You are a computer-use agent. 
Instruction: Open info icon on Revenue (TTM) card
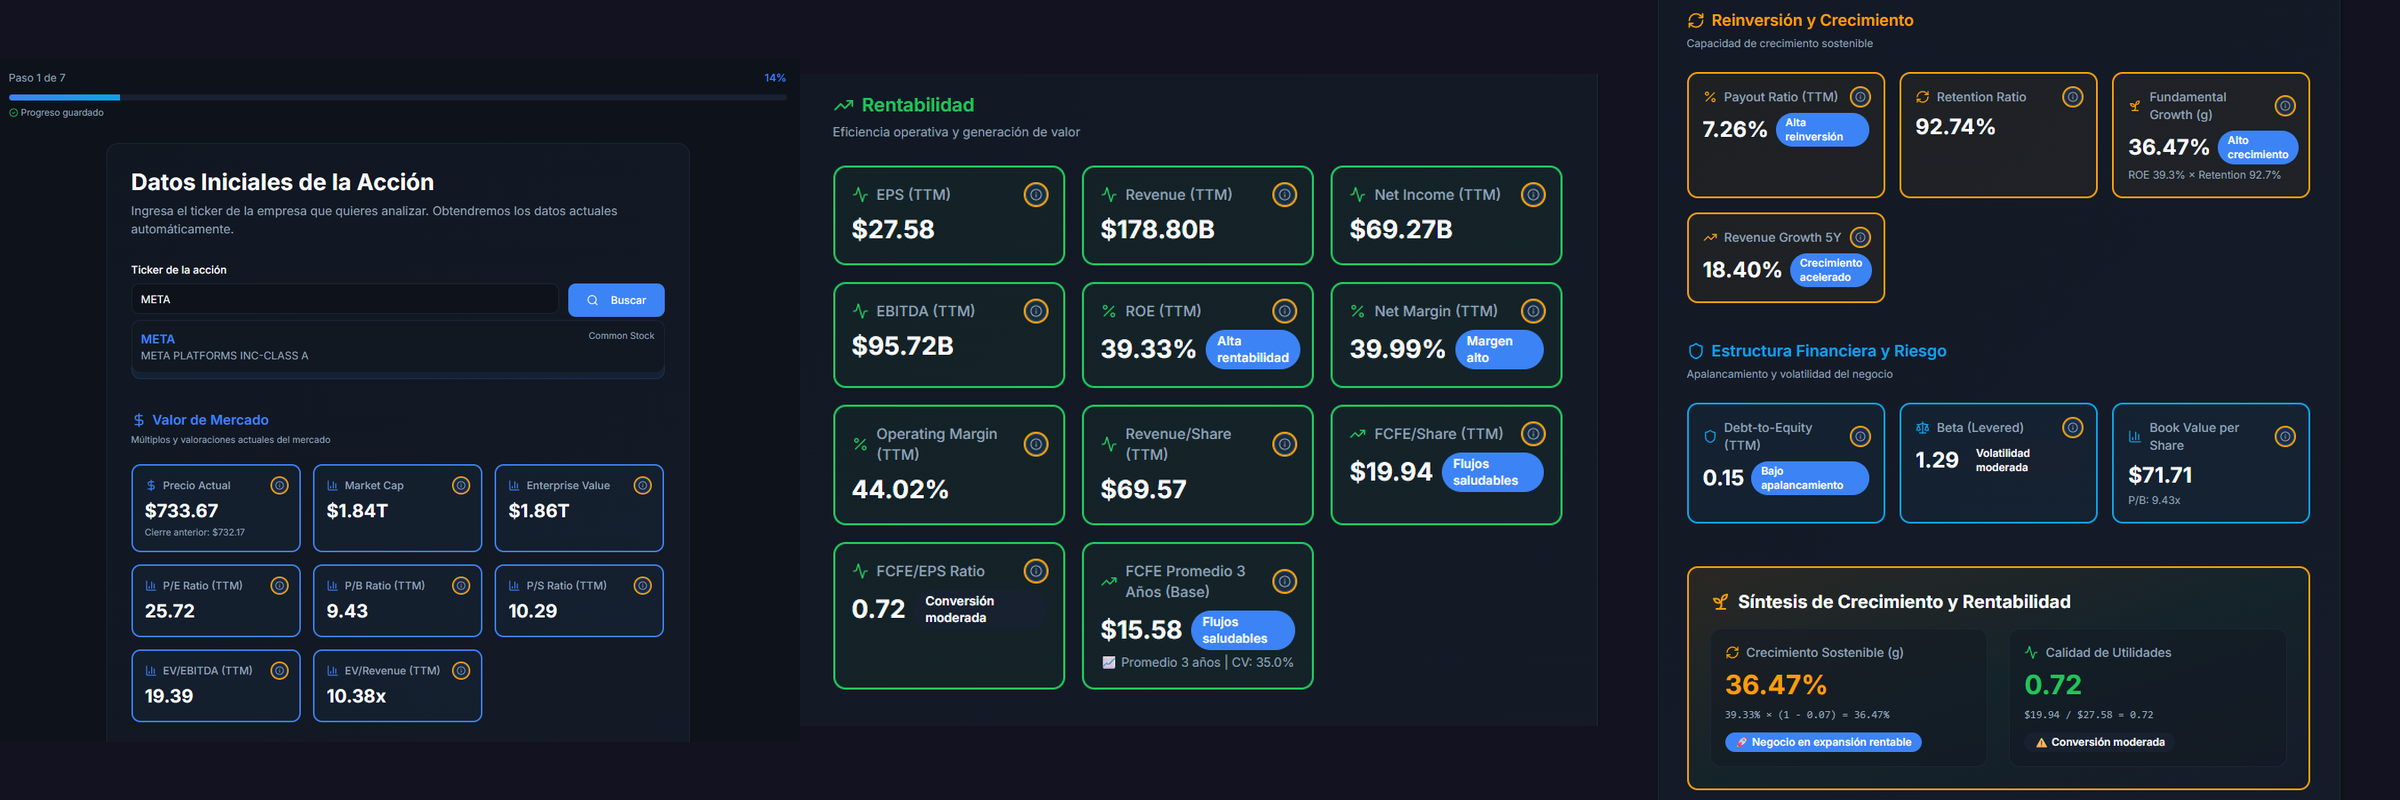[1284, 195]
